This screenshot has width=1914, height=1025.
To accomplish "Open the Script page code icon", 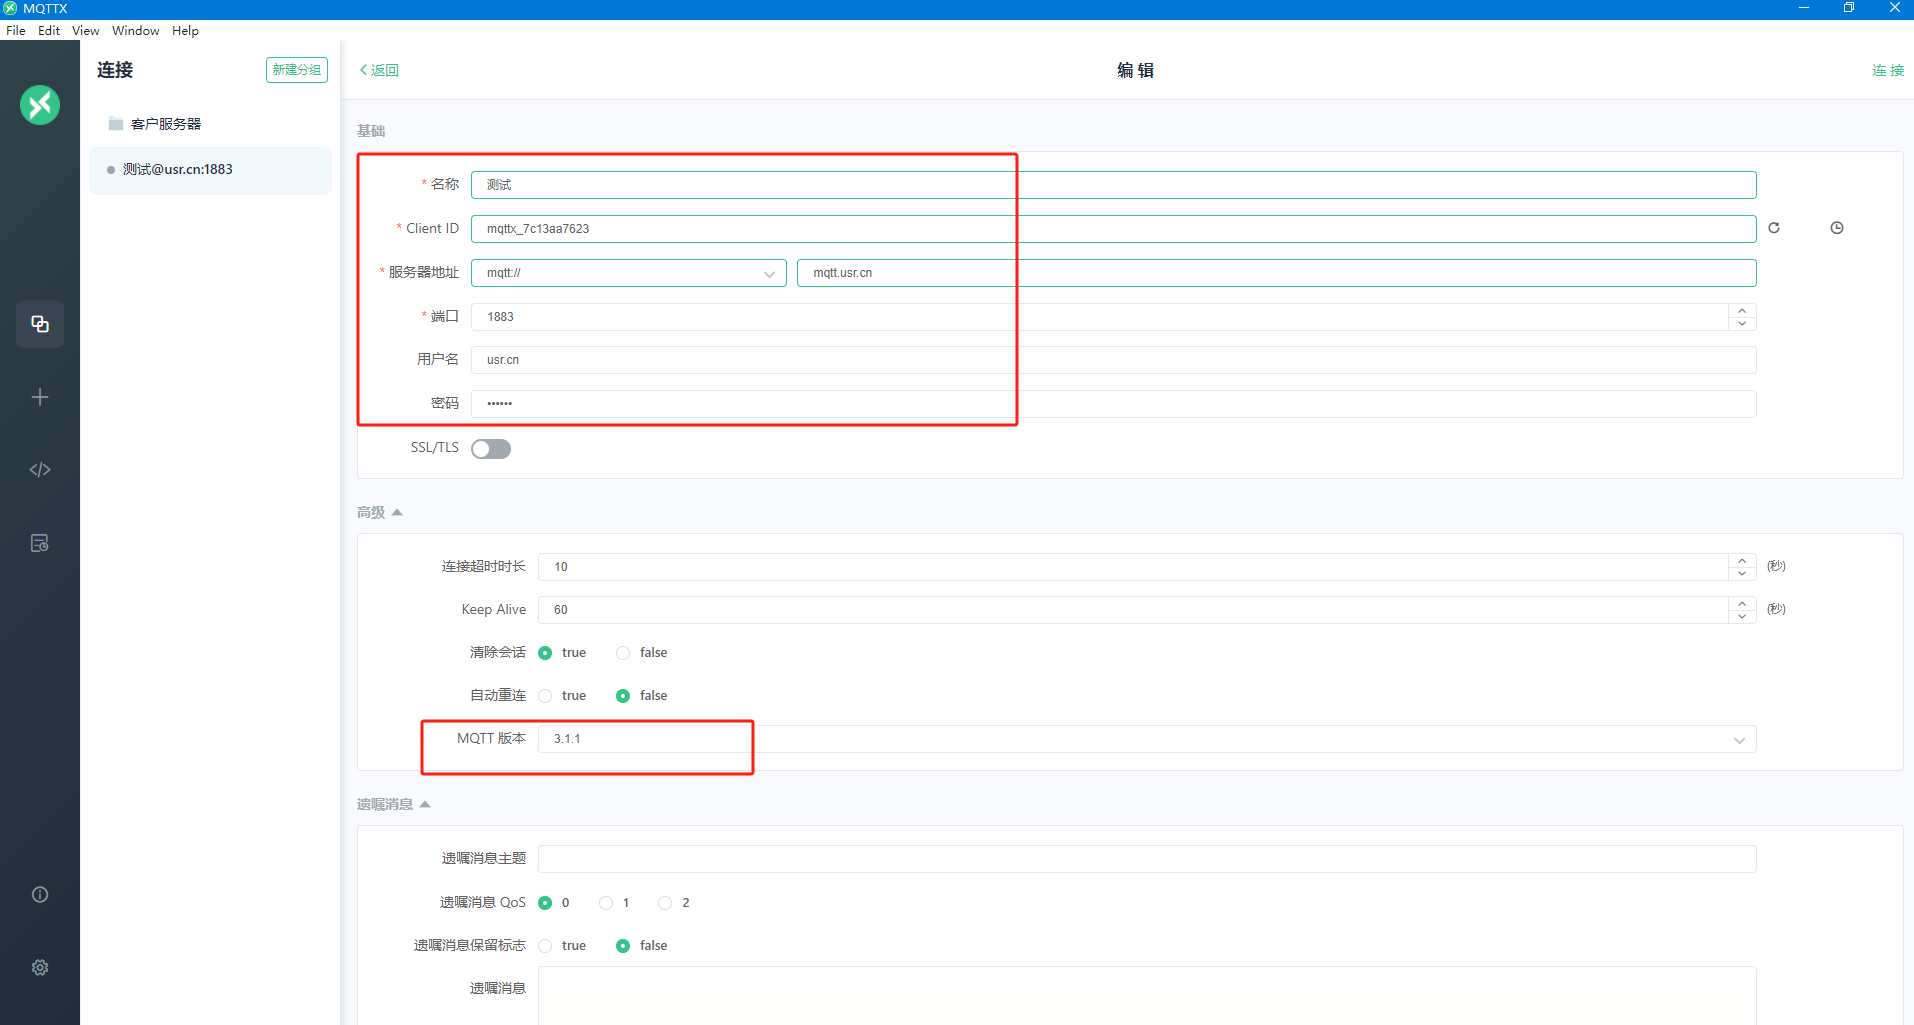I will 40,470.
